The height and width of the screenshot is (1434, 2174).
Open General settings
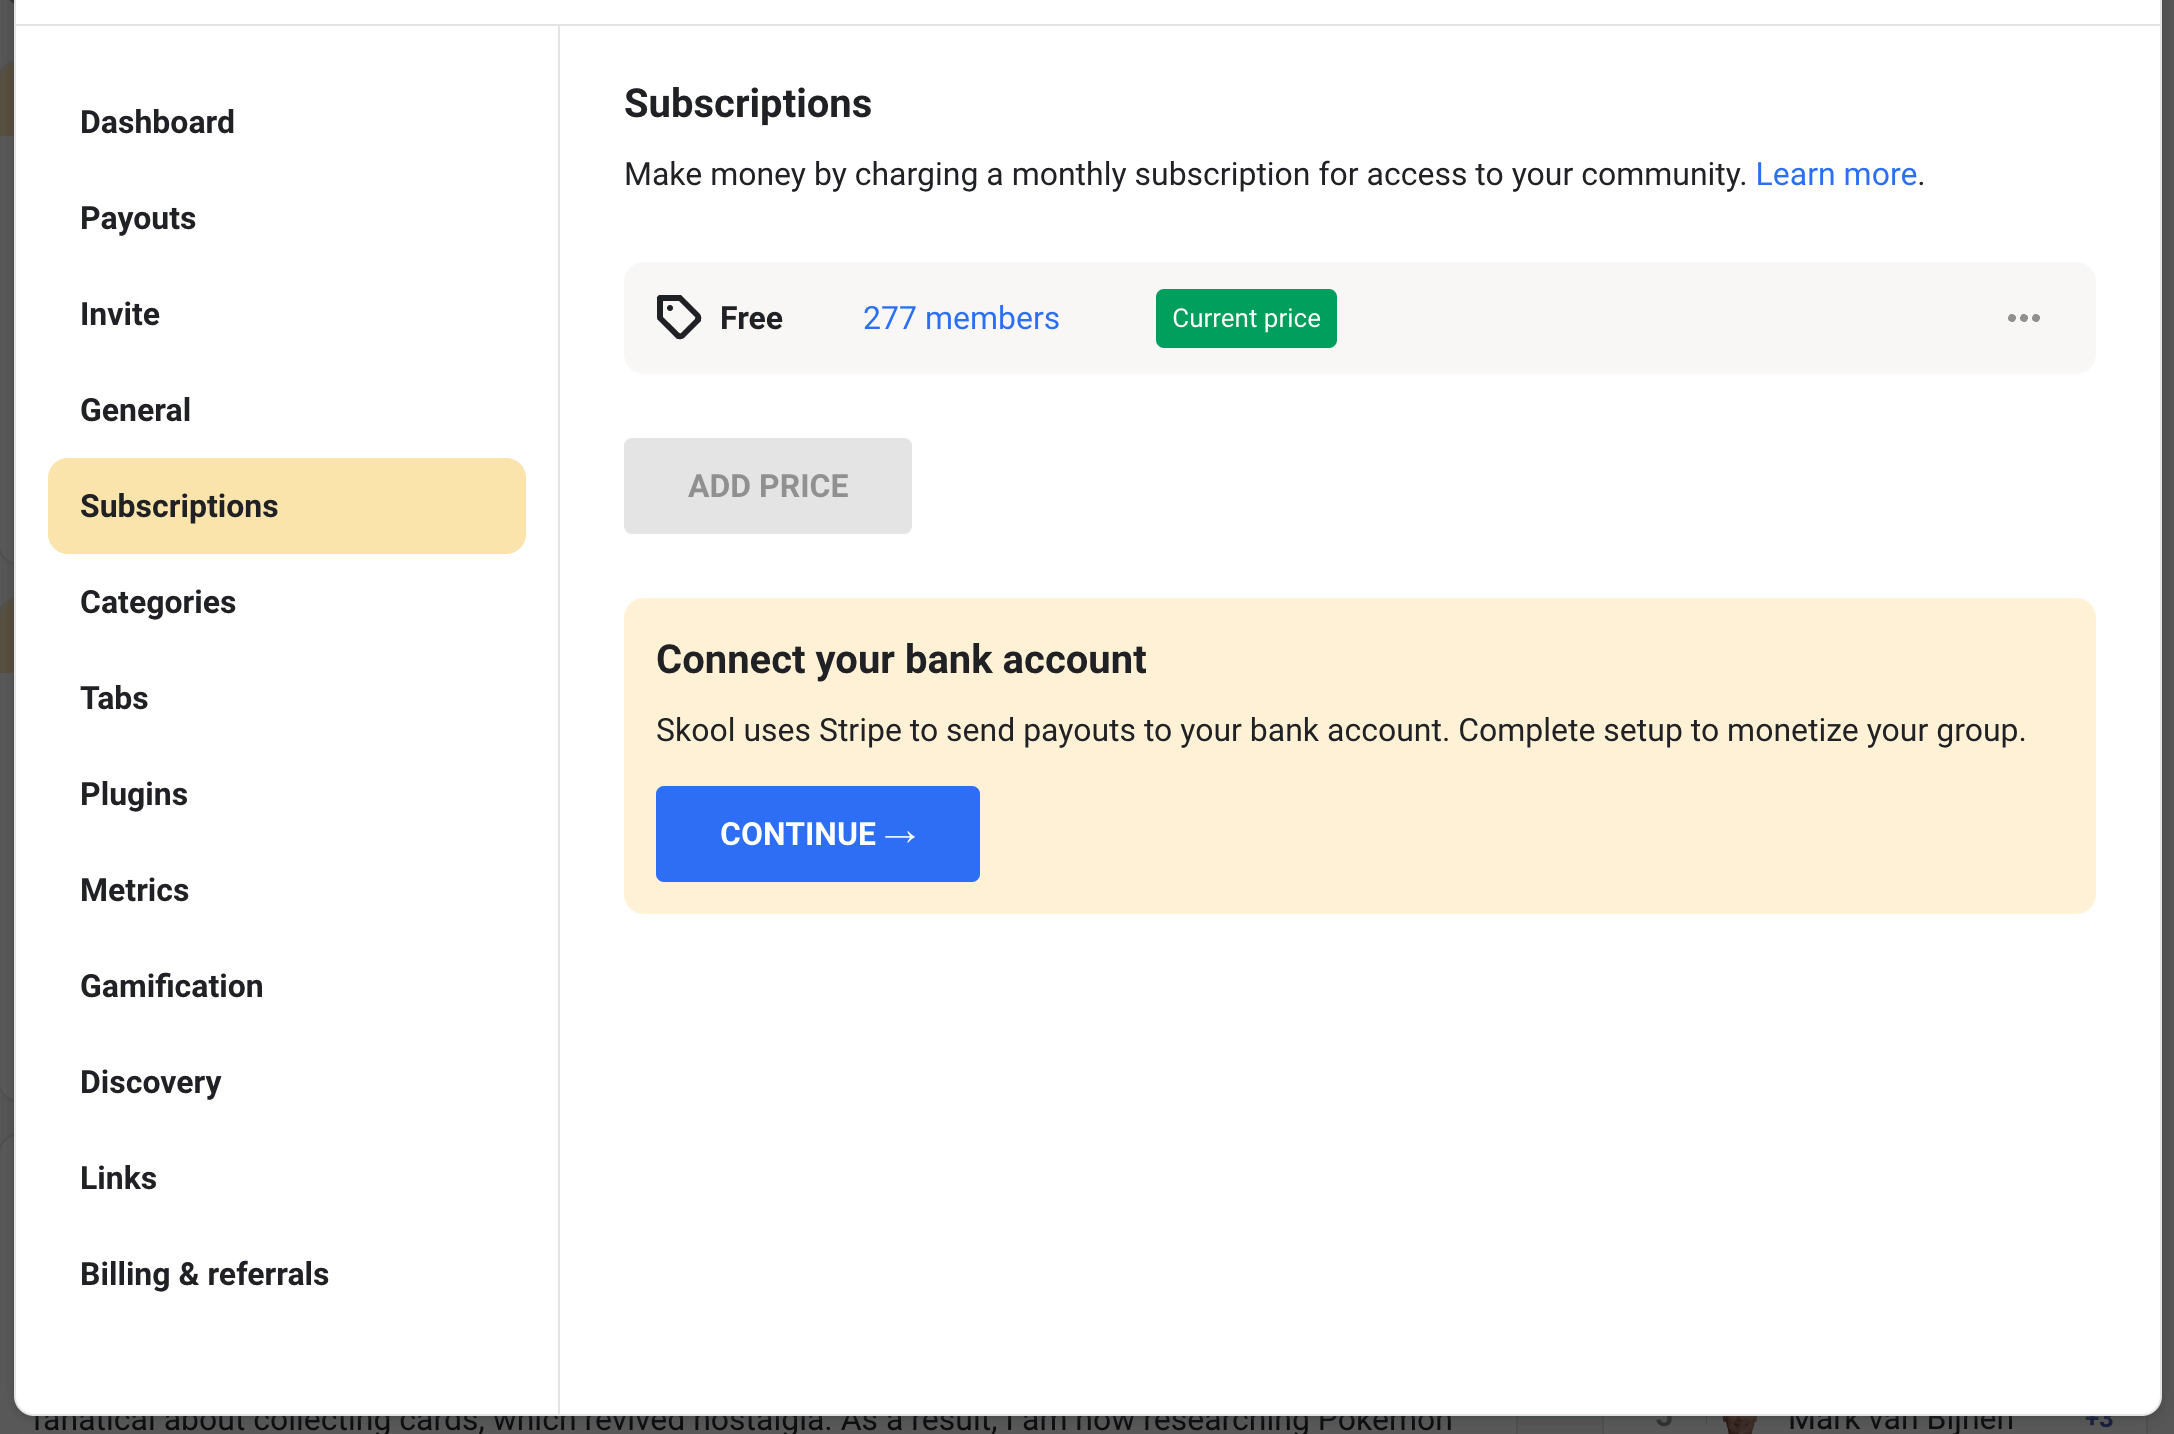pyautogui.click(x=135, y=410)
